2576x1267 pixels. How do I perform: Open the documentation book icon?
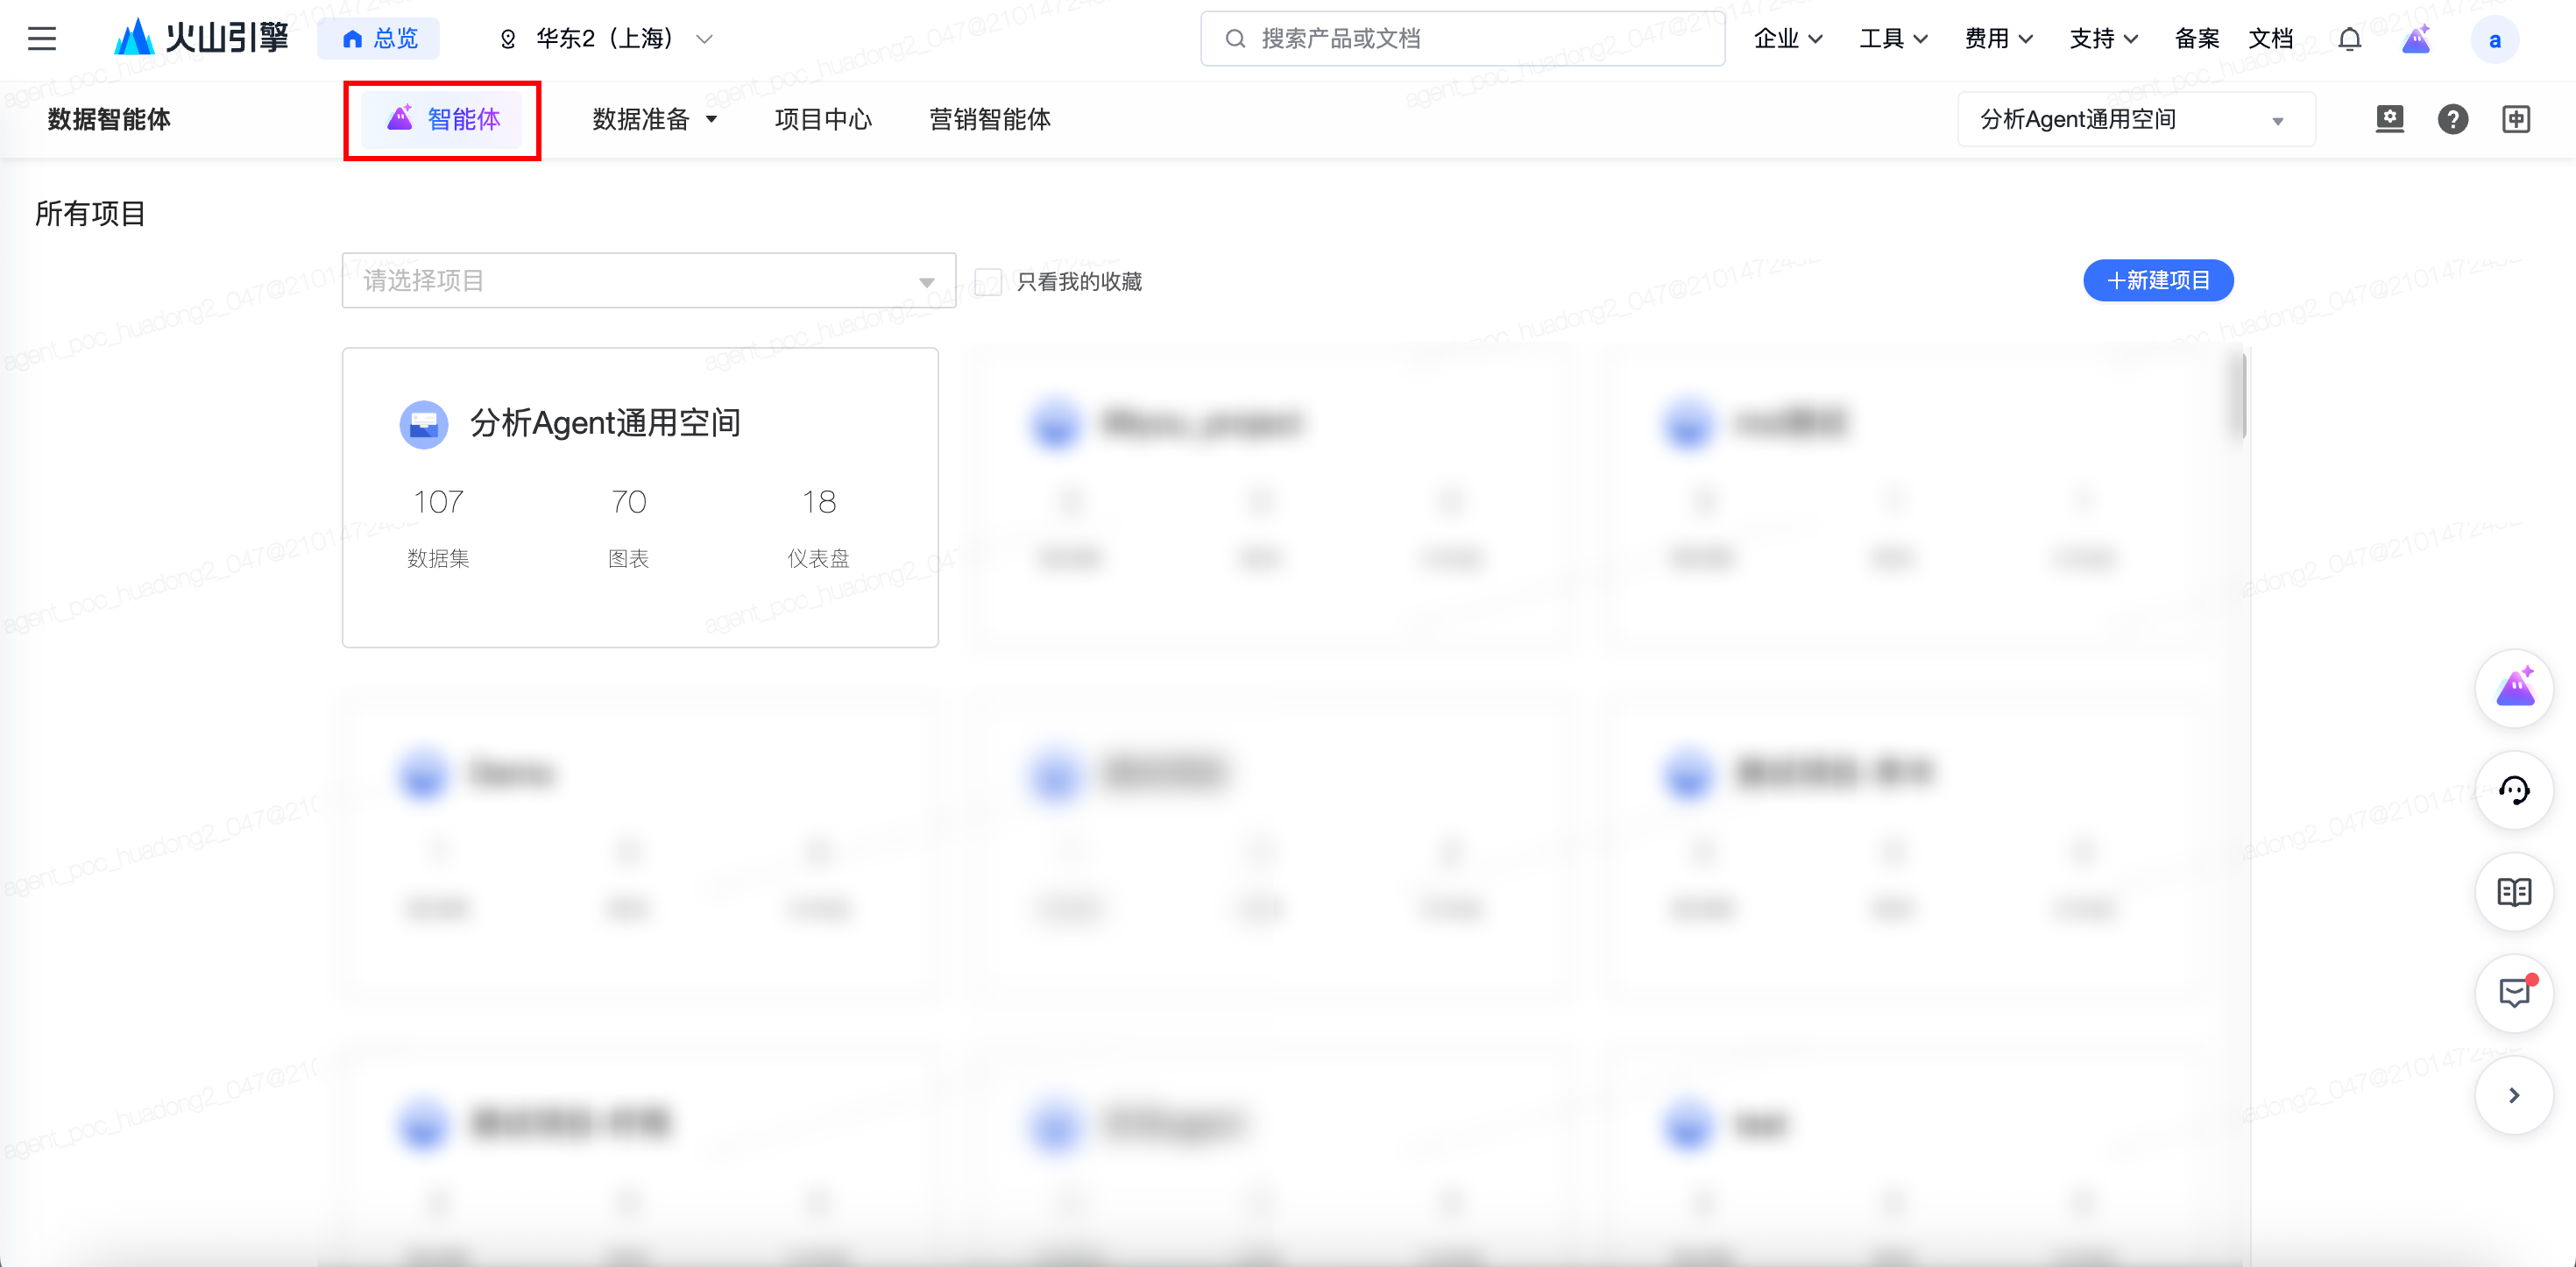point(2513,892)
